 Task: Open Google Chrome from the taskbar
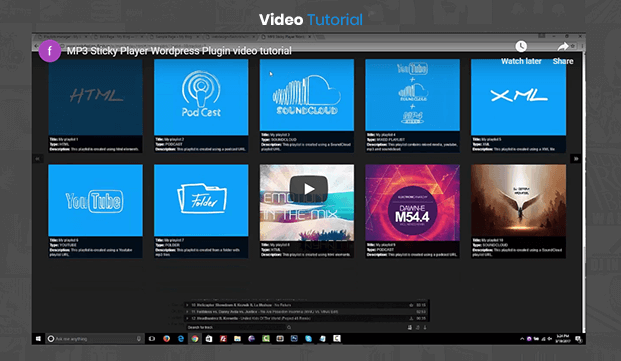coord(195,339)
